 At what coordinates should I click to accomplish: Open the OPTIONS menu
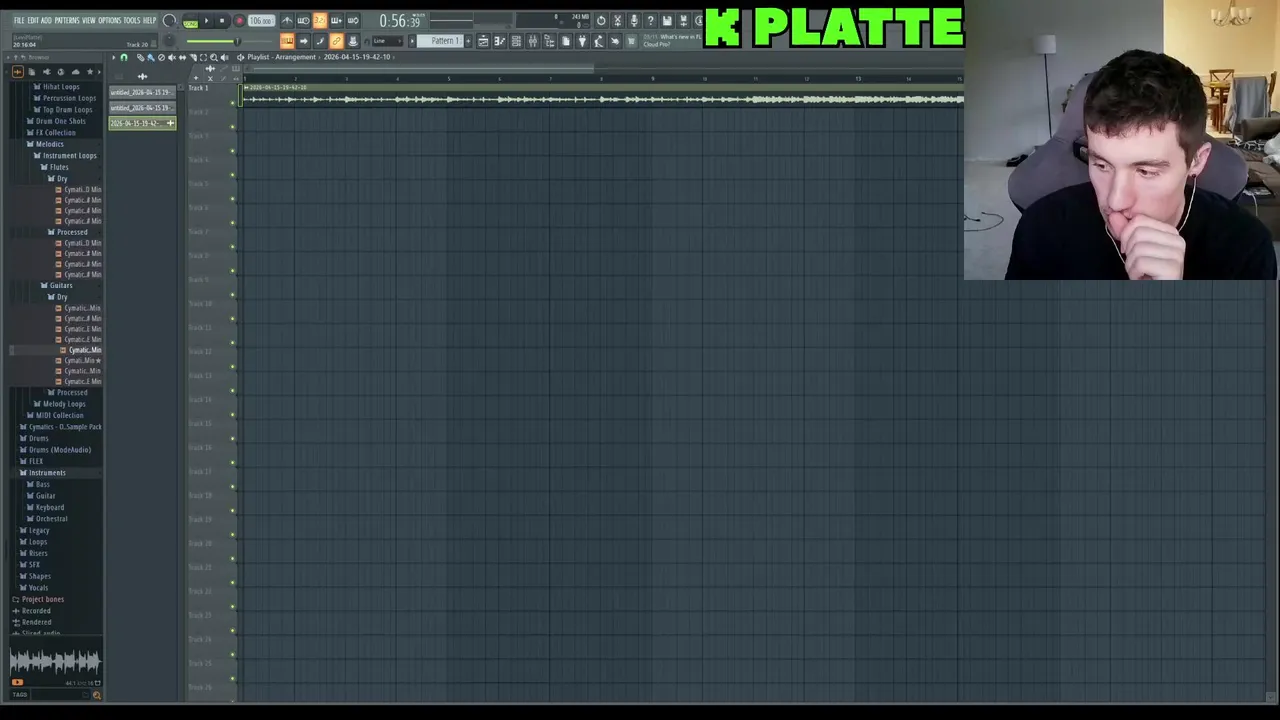click(110, 20)
